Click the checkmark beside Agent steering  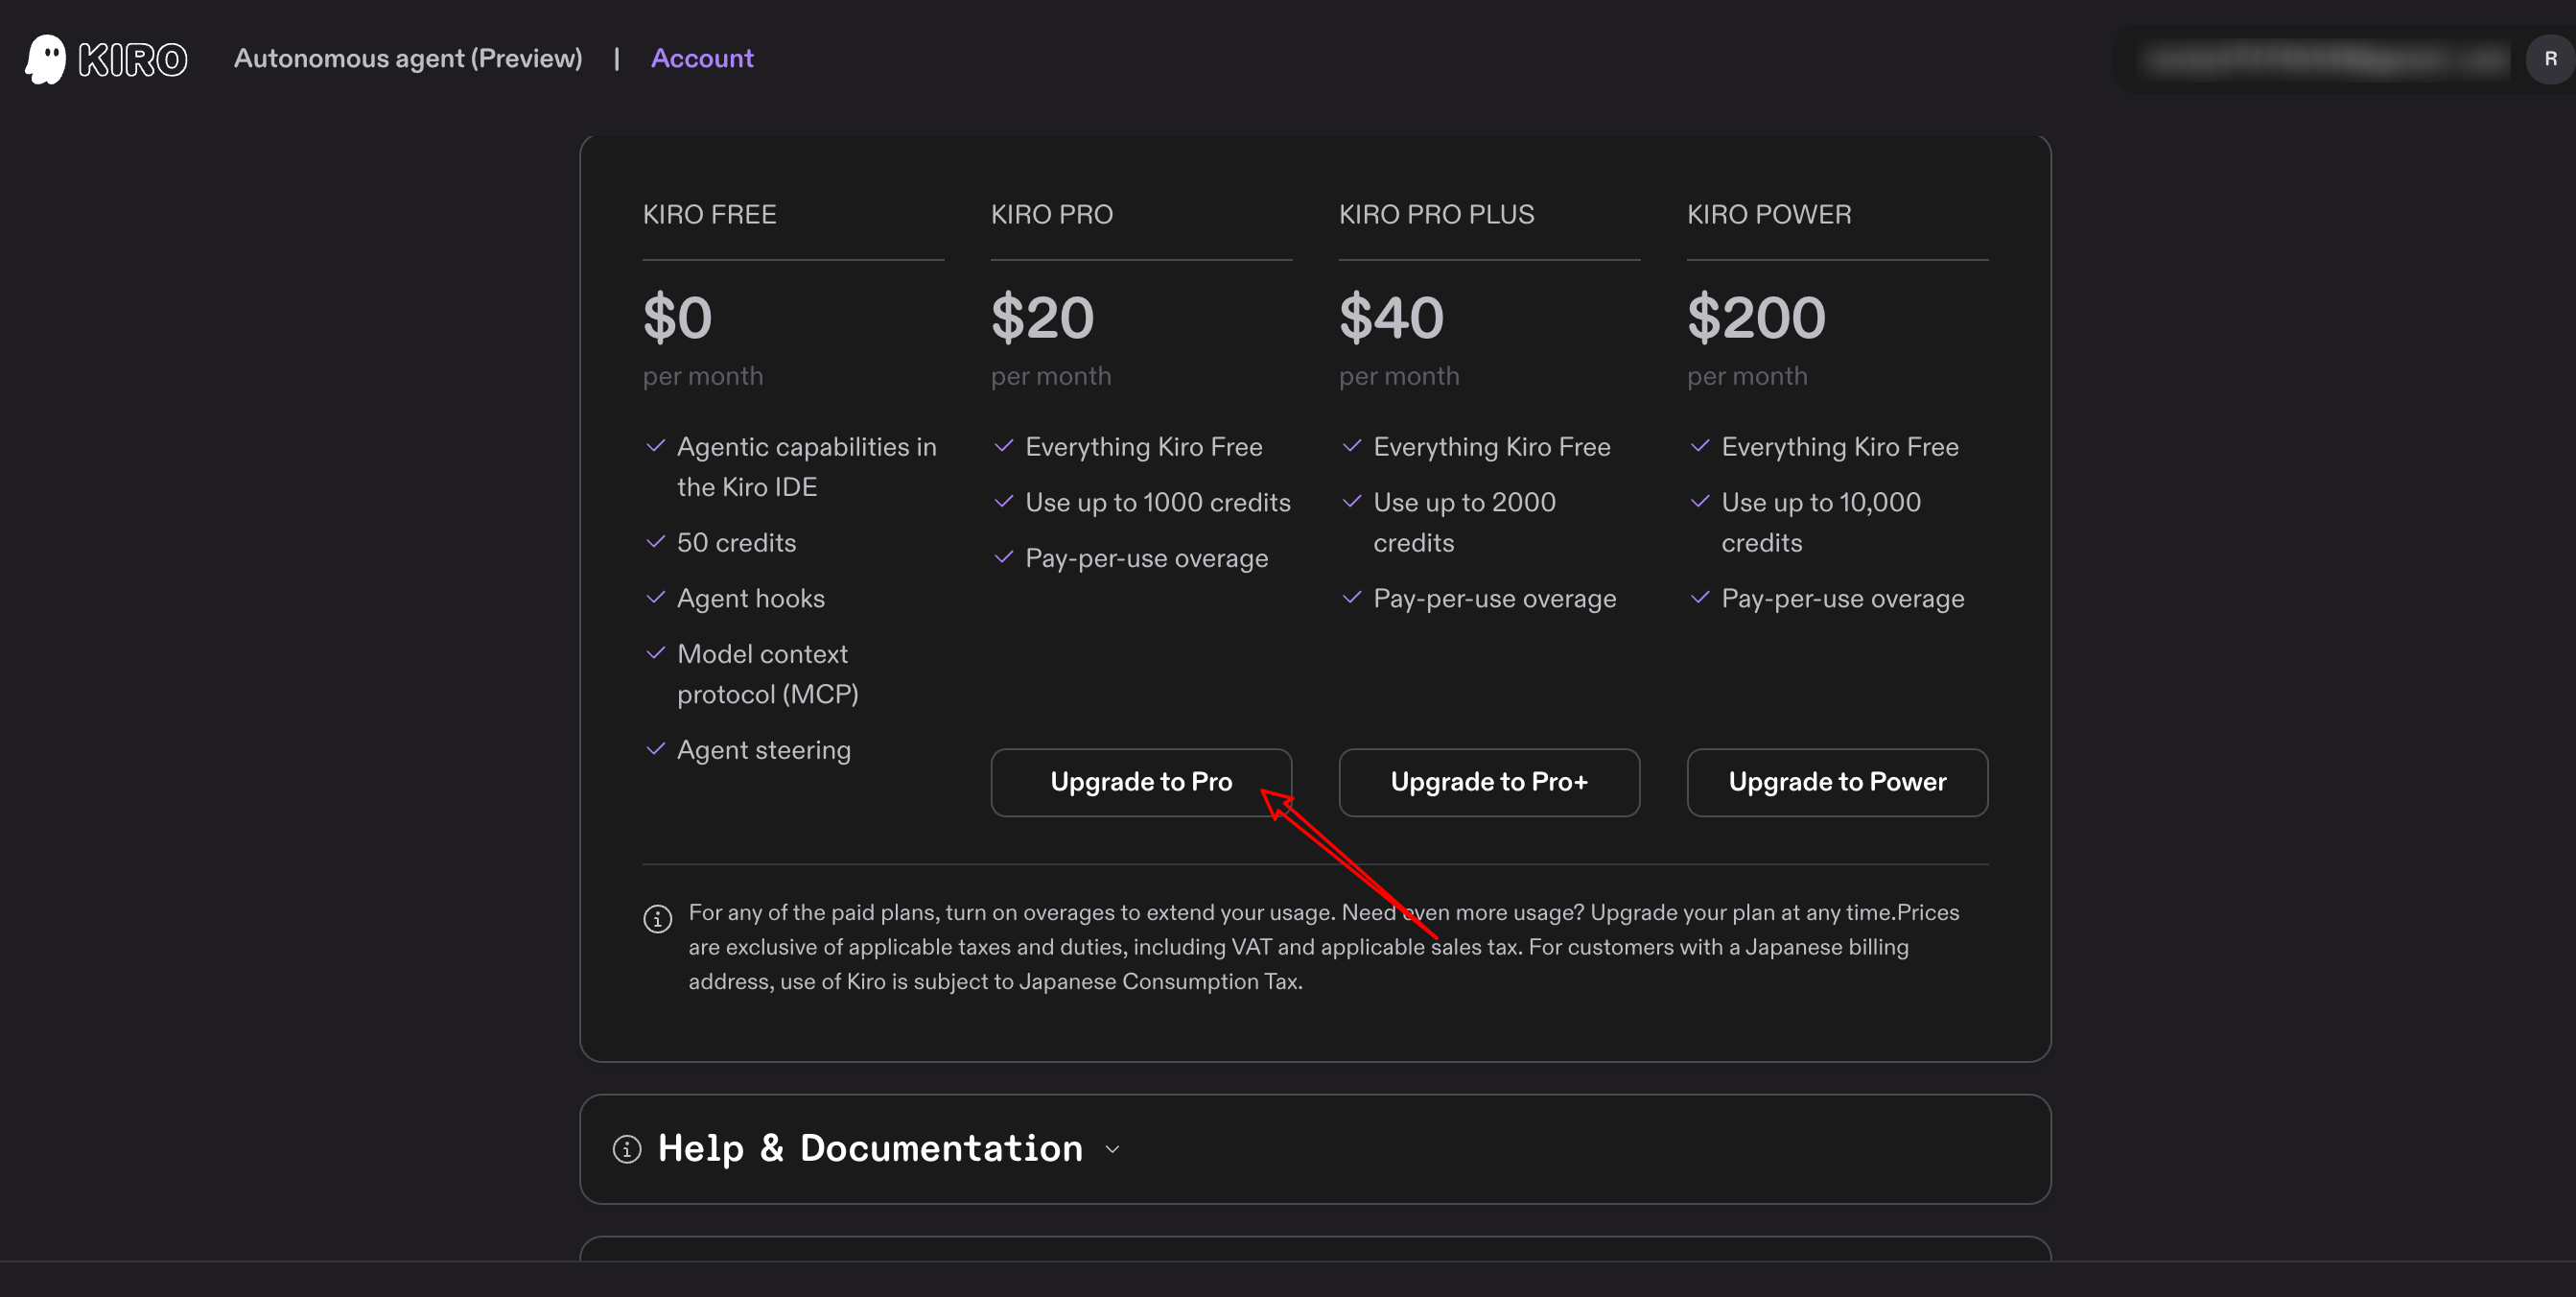click(x=656, y=749)
